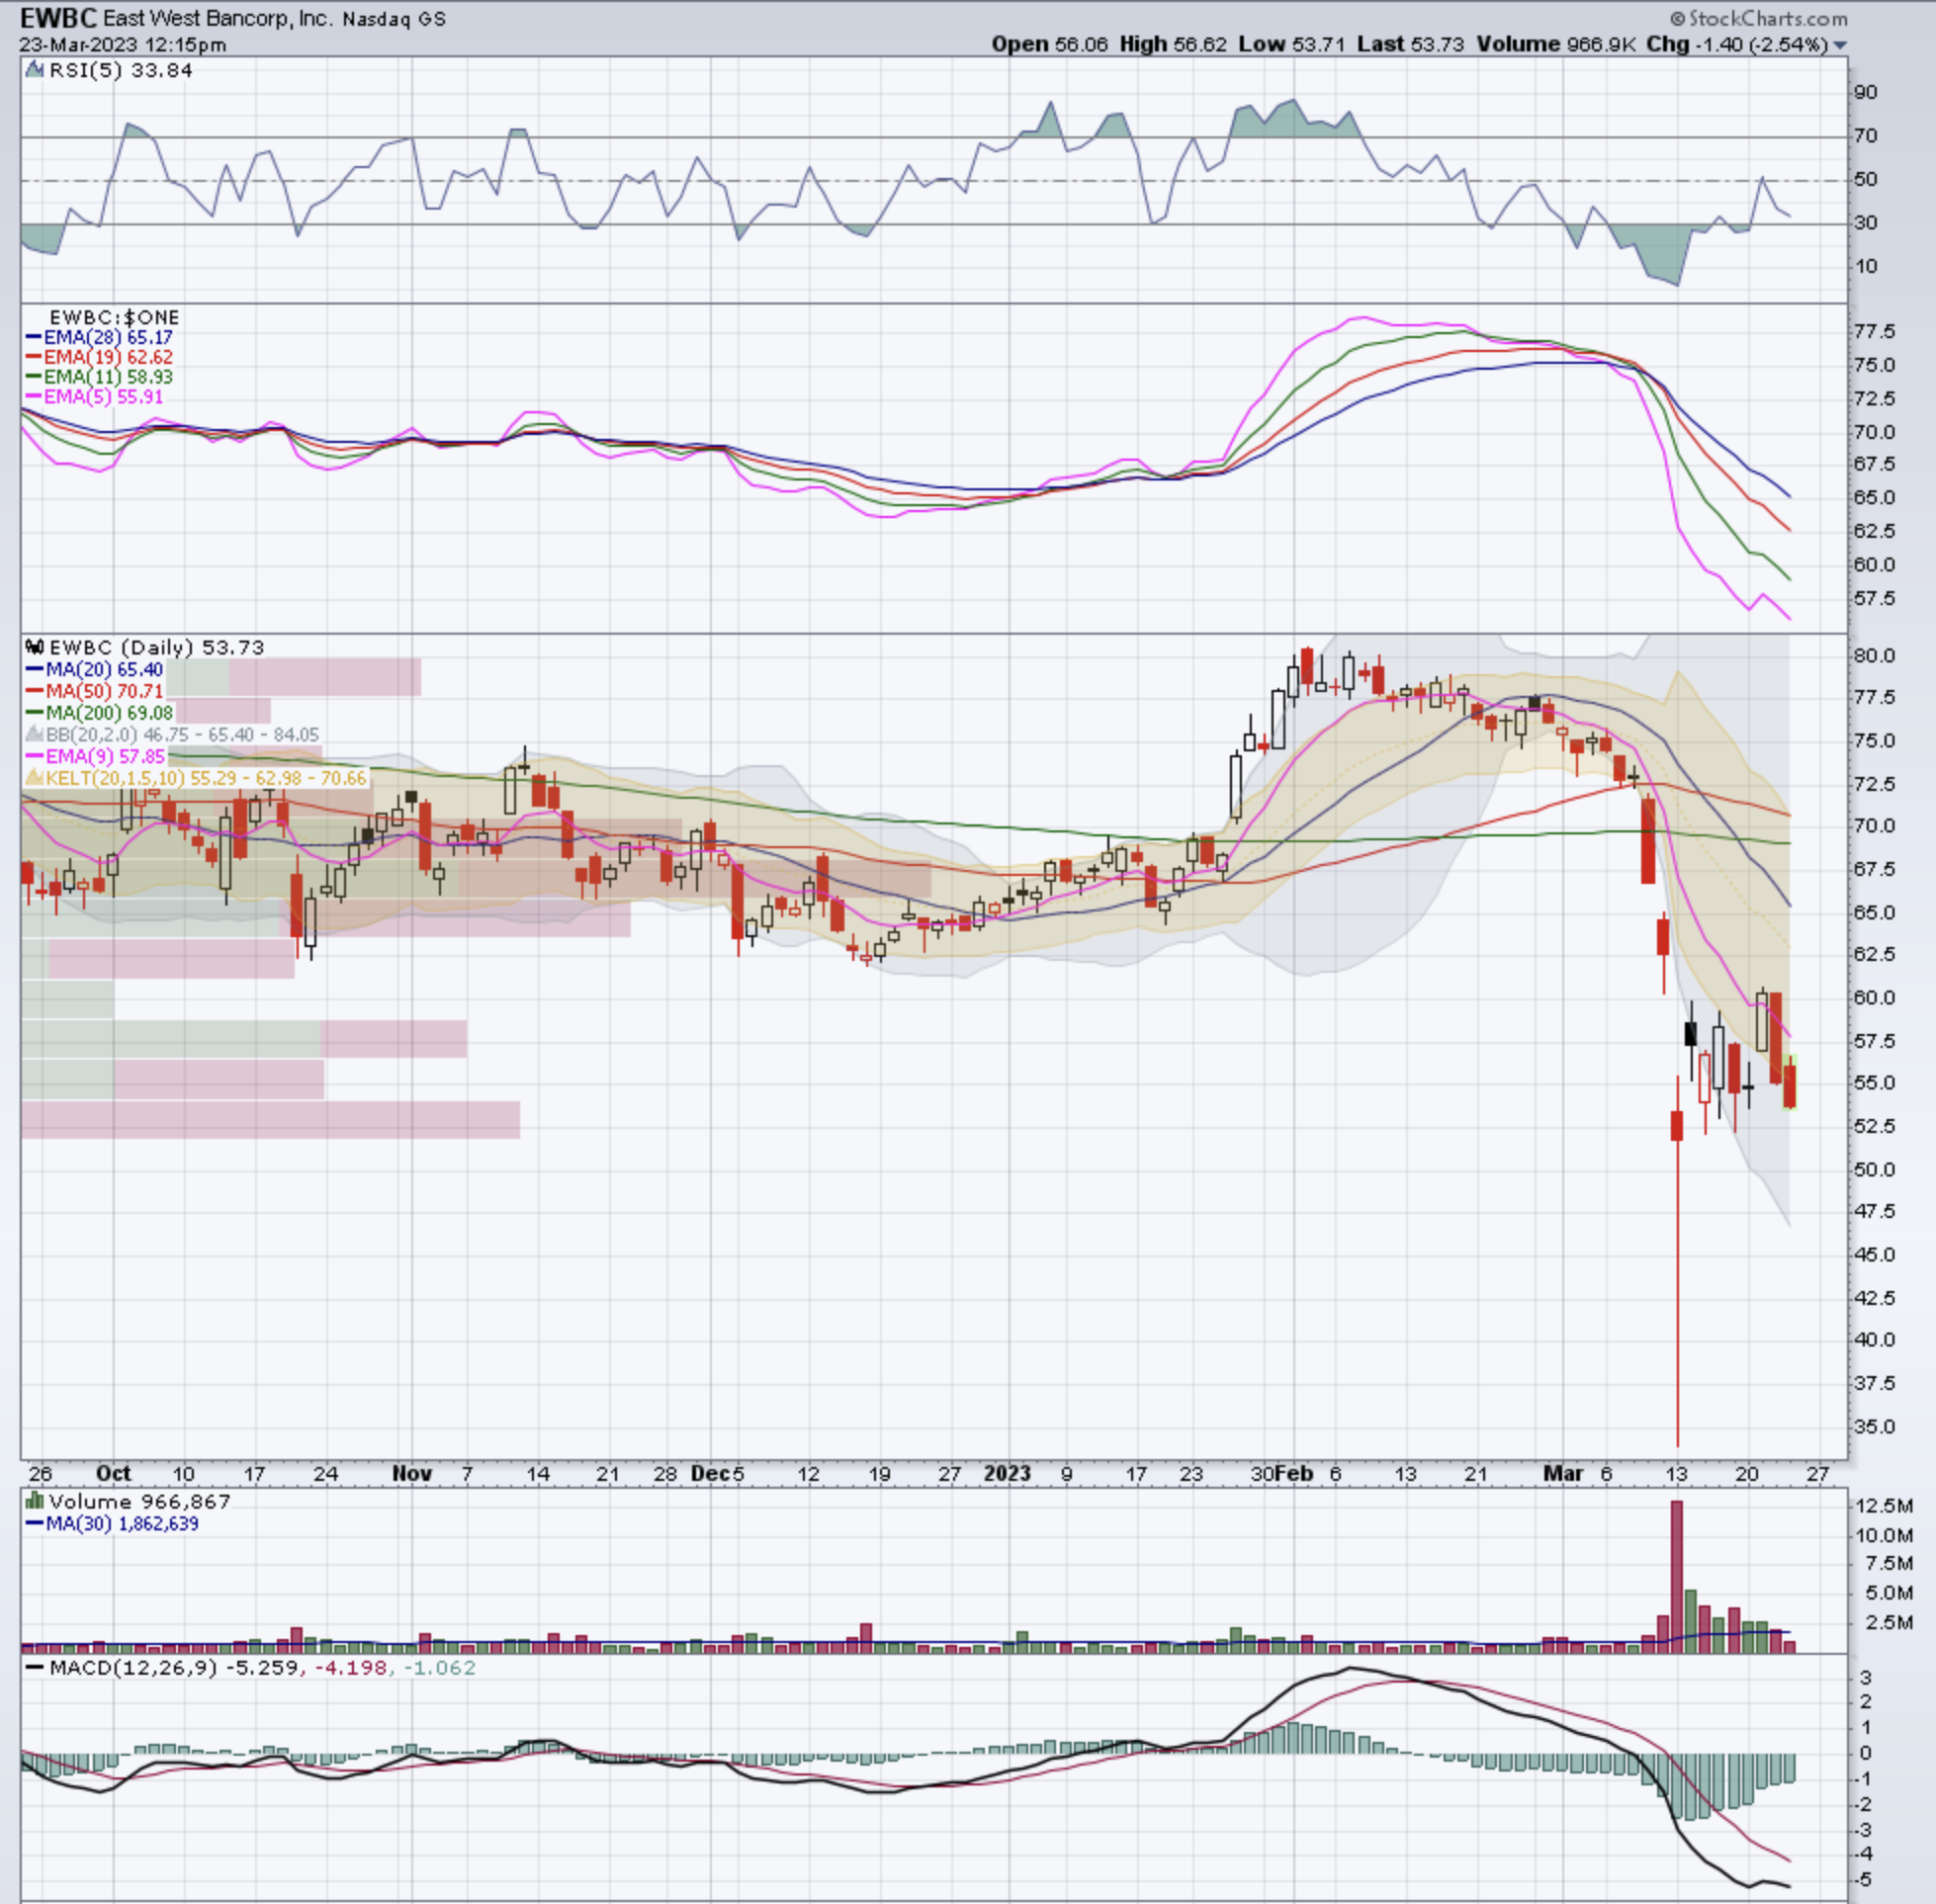Click the MA(200) 69.08 legend entry
Image resolution: width=1936 pixels, height=1904 pixels.
(109, 713)
